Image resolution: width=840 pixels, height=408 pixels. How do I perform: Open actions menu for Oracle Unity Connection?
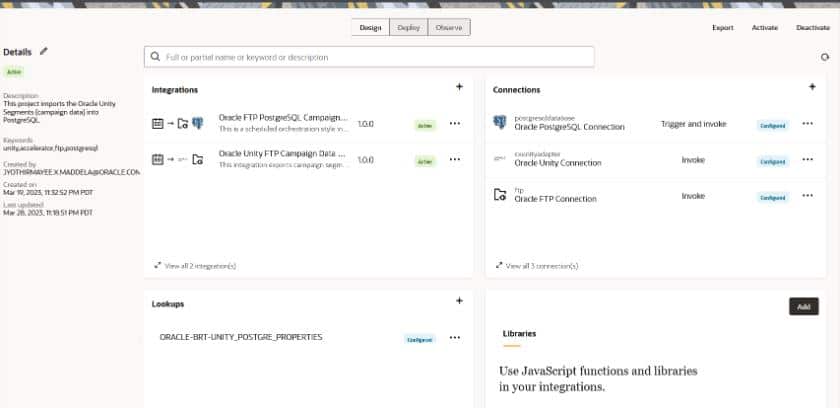coord(807,160)
